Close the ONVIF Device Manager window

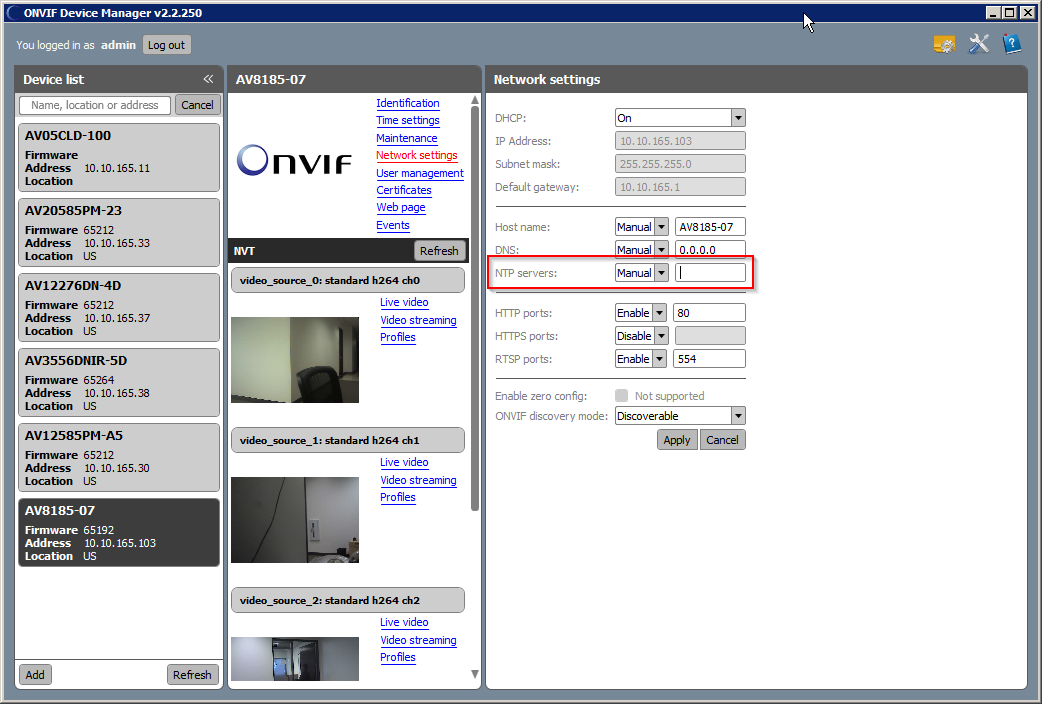(1027, 13)
